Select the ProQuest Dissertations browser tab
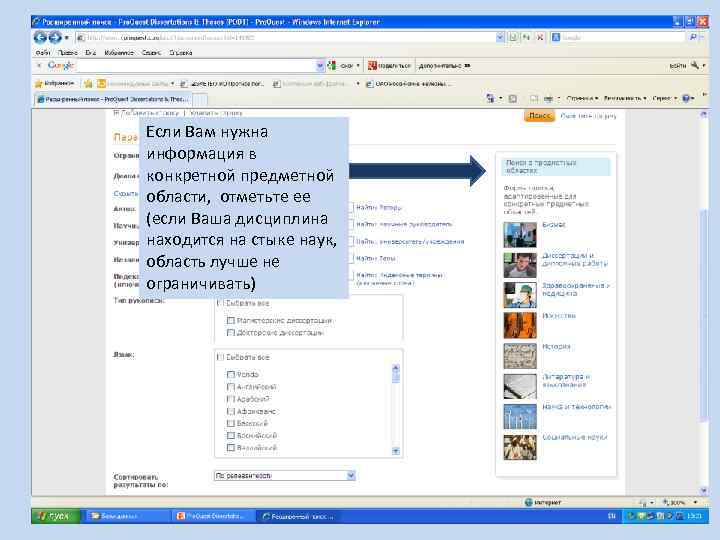Image resolution: width=720 pixels, height=540 pixels. (112, 99)
